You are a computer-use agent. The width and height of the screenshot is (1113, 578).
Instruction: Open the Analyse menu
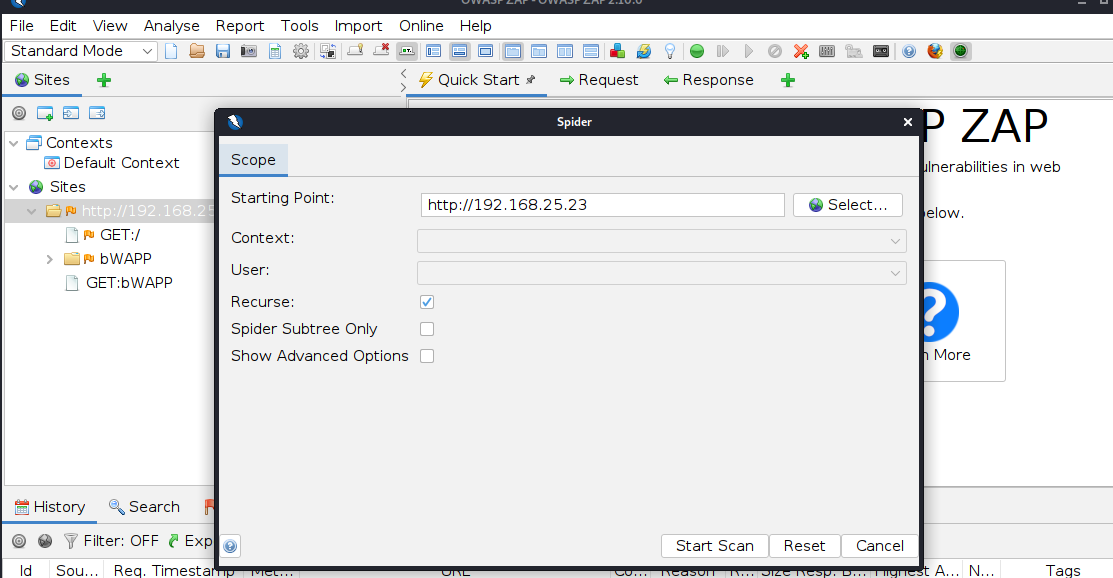171,26
